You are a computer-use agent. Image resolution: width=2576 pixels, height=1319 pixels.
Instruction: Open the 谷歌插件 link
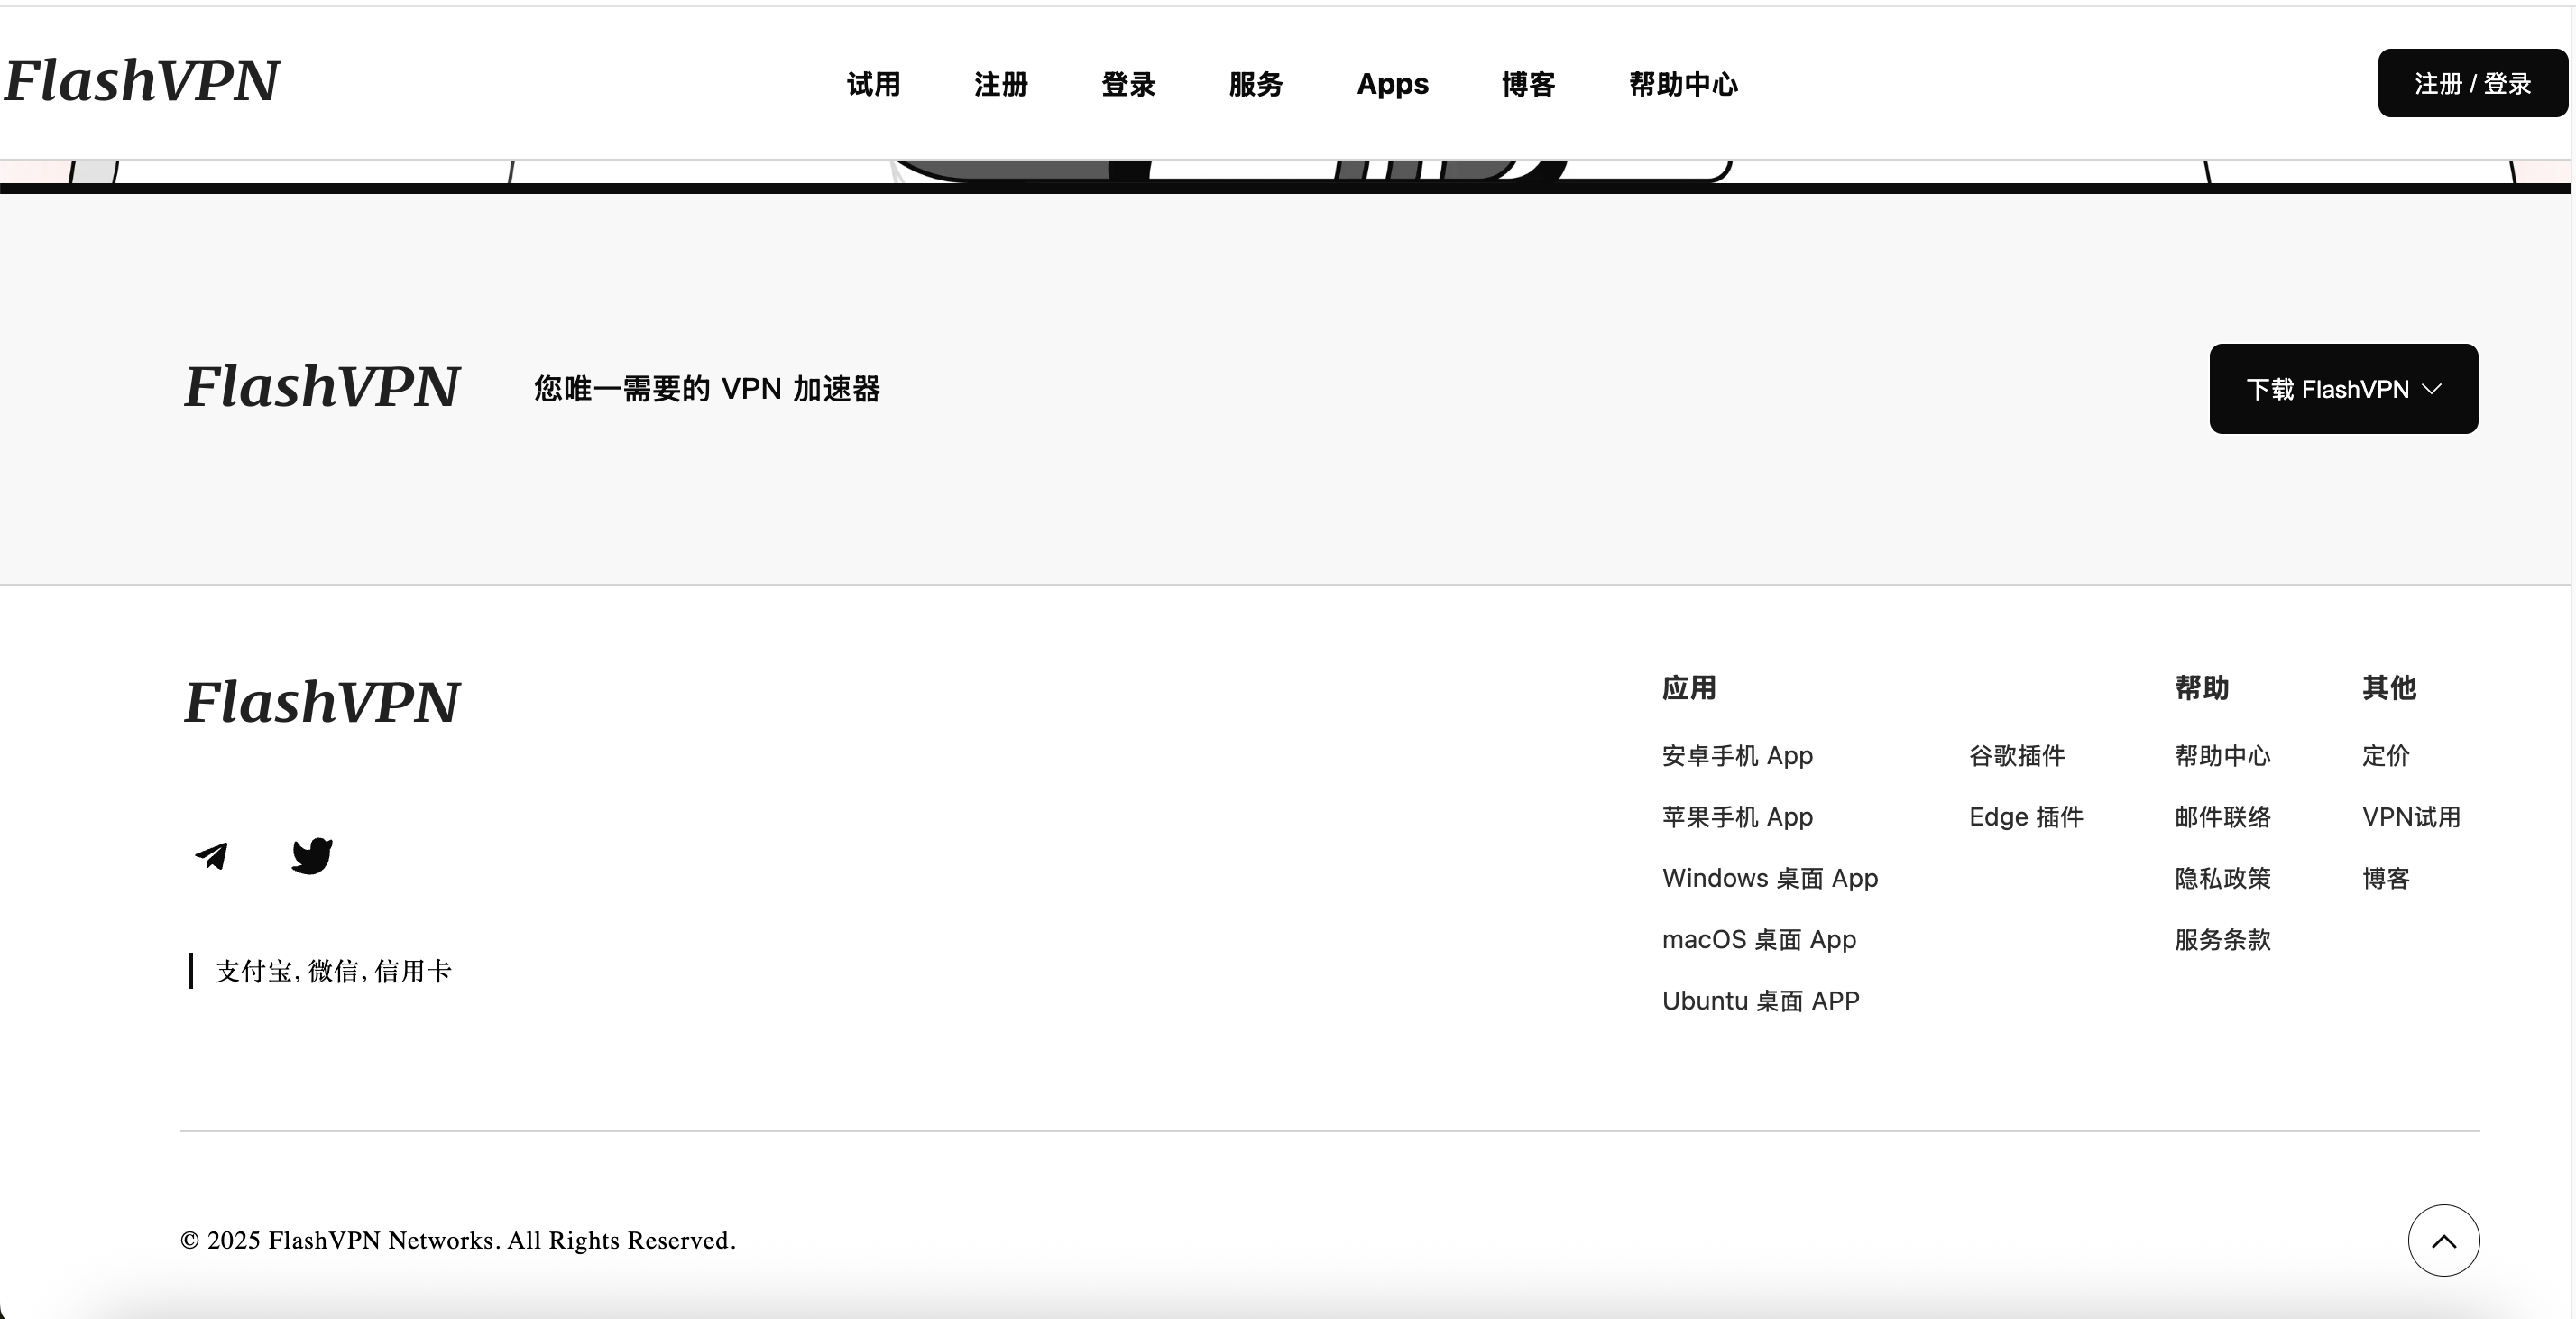(2017, 756)
